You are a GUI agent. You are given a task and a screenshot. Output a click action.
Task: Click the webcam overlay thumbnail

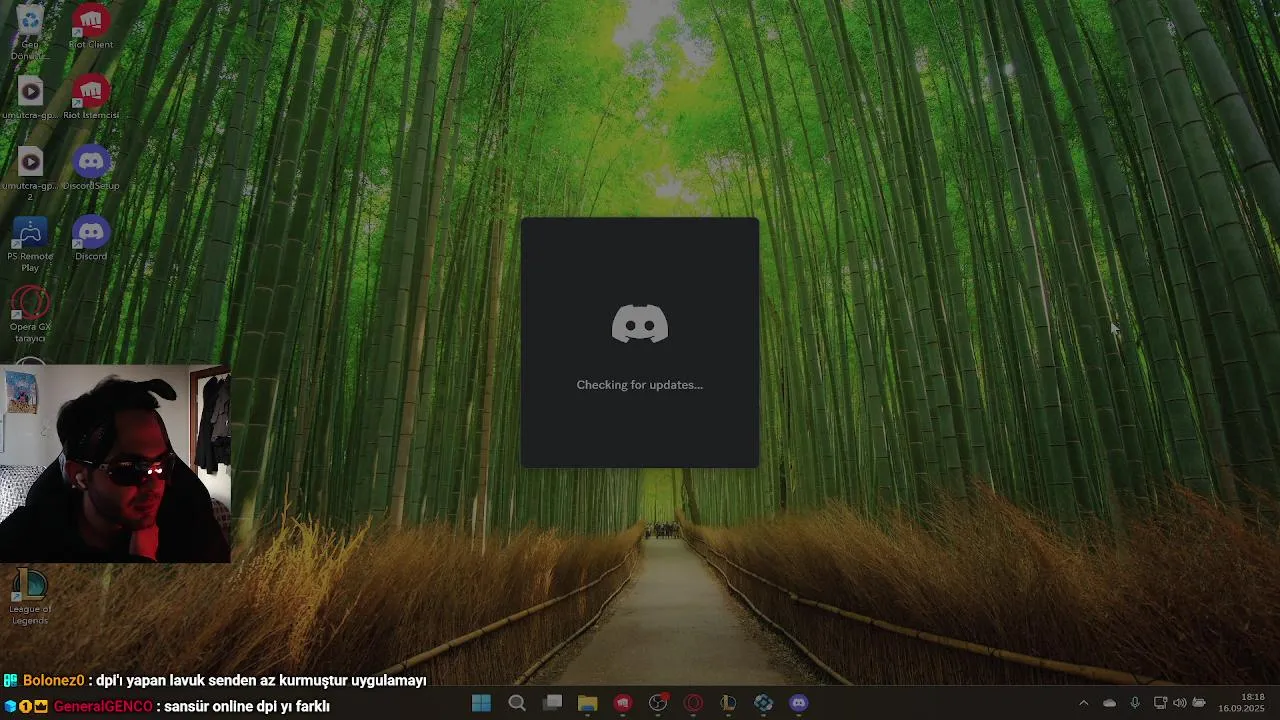[x=115, y=464]
